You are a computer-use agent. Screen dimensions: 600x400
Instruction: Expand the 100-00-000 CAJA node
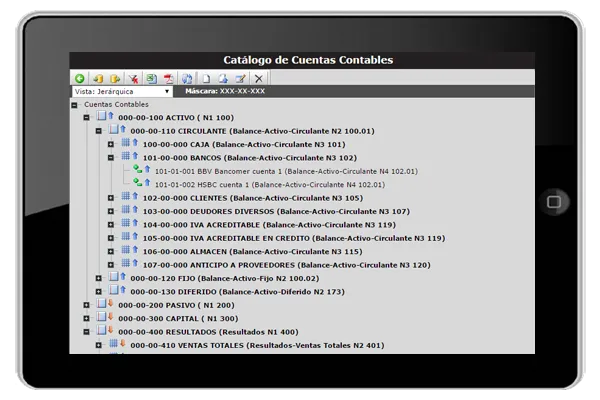click(111, 144)
